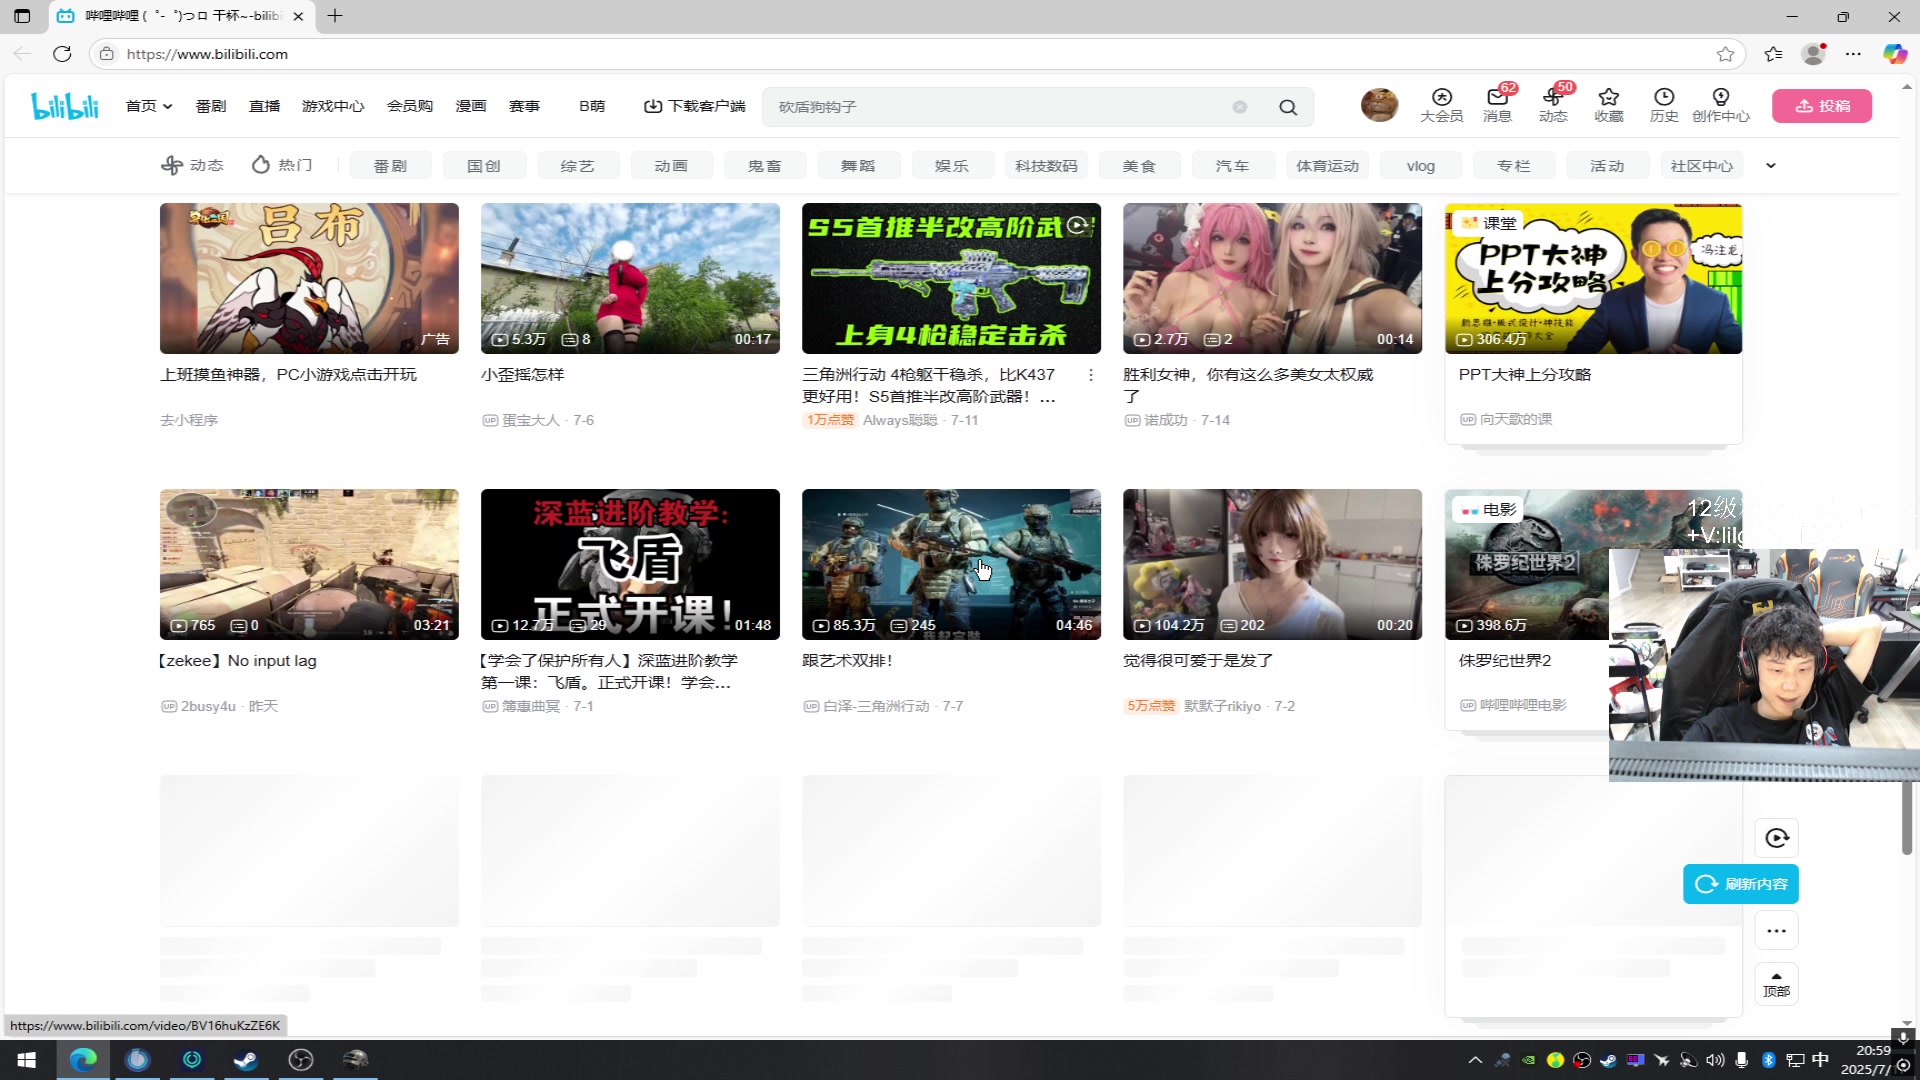The width and height of the screenshot is (1920, 1080).
Task: Click the browser refresh button
Action: 62,54
